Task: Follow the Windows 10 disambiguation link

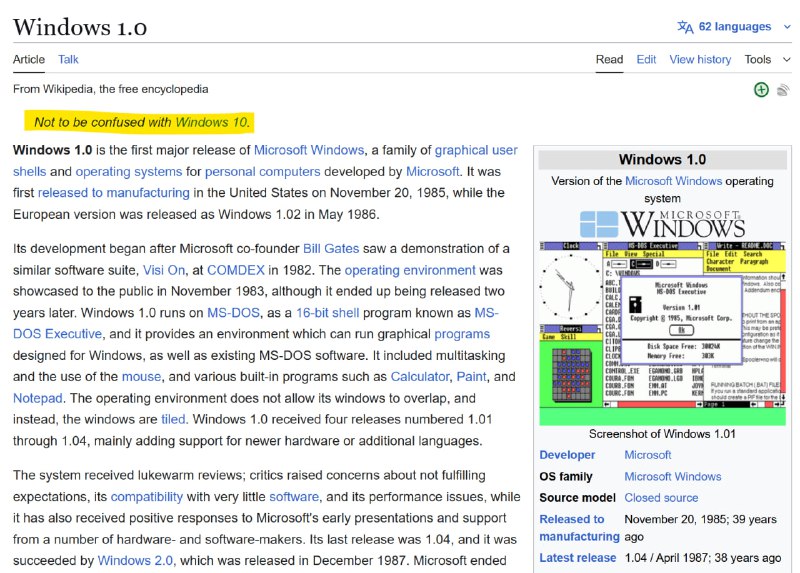Action: [x=212, y=122]
